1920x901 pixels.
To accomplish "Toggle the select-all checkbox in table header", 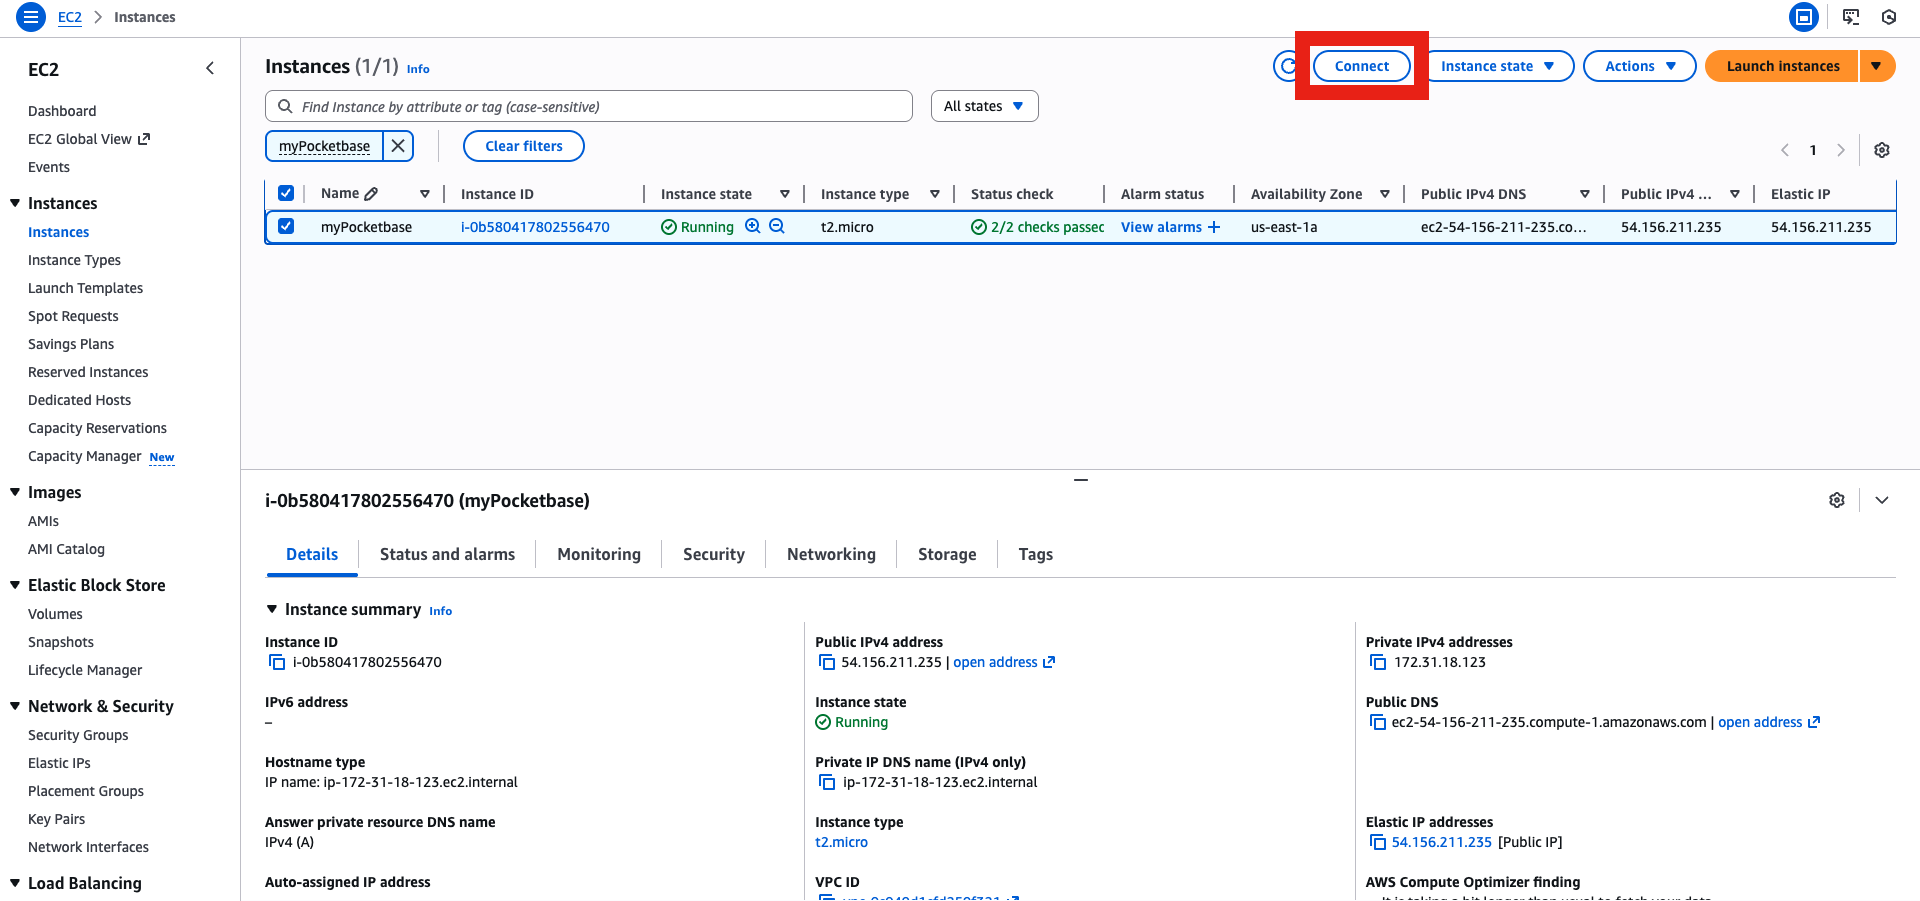I will click(x=286, y=193).
